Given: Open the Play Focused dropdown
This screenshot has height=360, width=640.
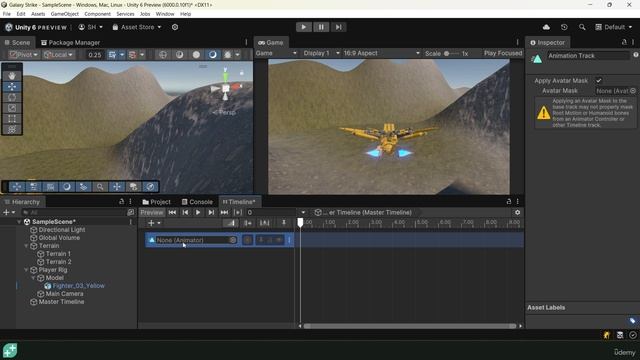Looking at the screenshot, I should (503, 53).
